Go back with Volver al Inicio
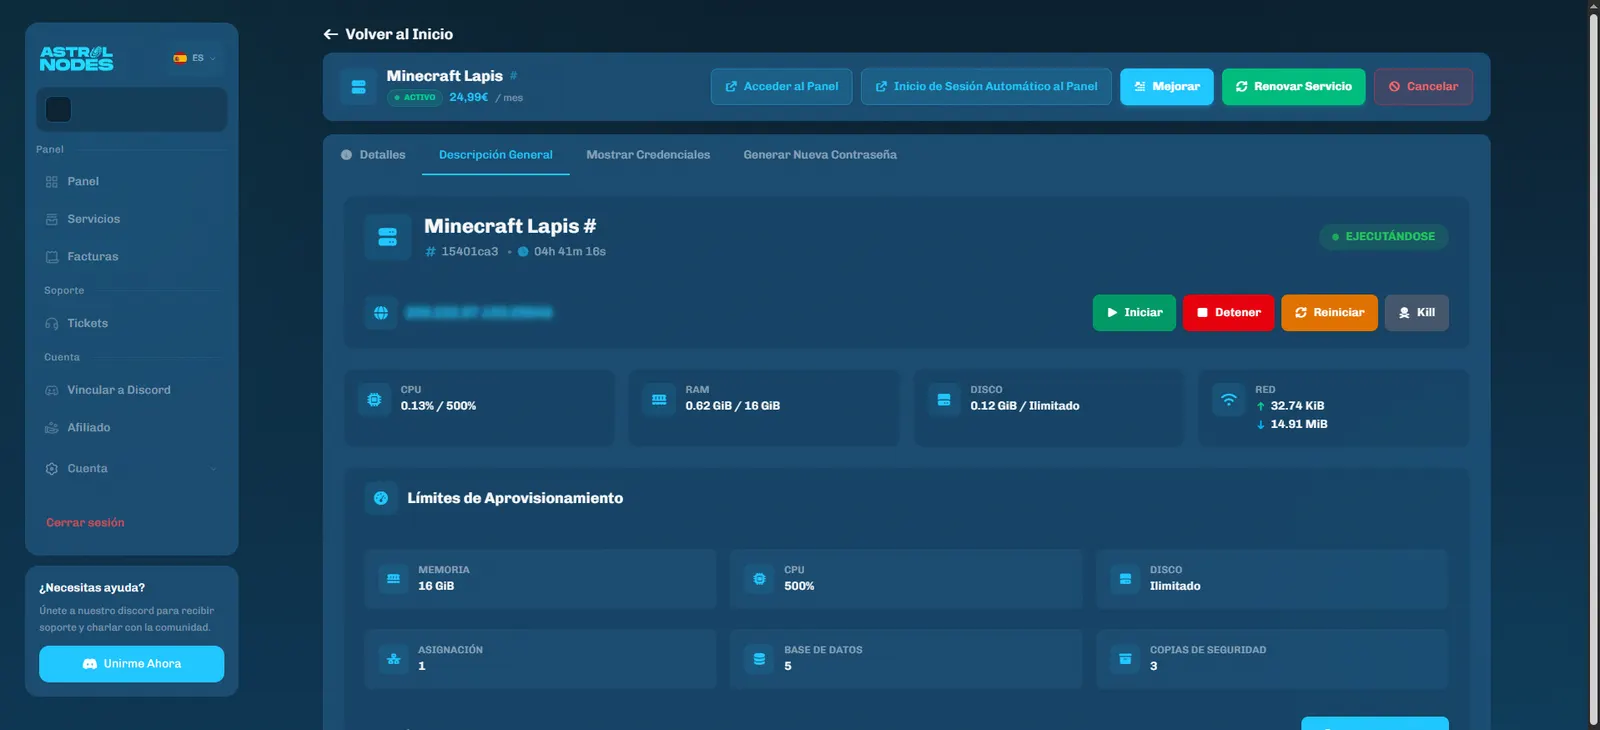This screenshot has width=1600, height=730. [388, 34]
